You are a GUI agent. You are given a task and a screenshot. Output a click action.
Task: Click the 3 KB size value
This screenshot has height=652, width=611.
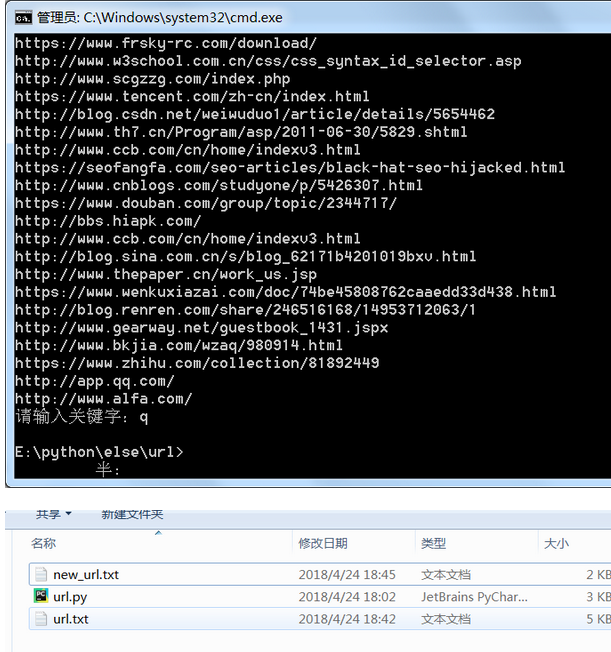(x=598, y=597)
